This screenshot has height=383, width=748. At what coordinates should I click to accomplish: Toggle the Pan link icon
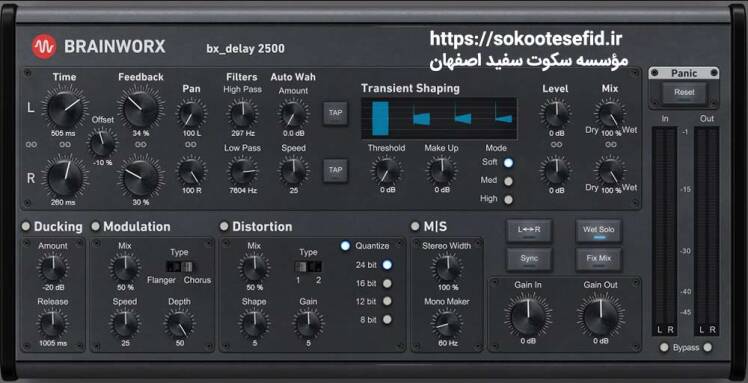click(191, 144)
